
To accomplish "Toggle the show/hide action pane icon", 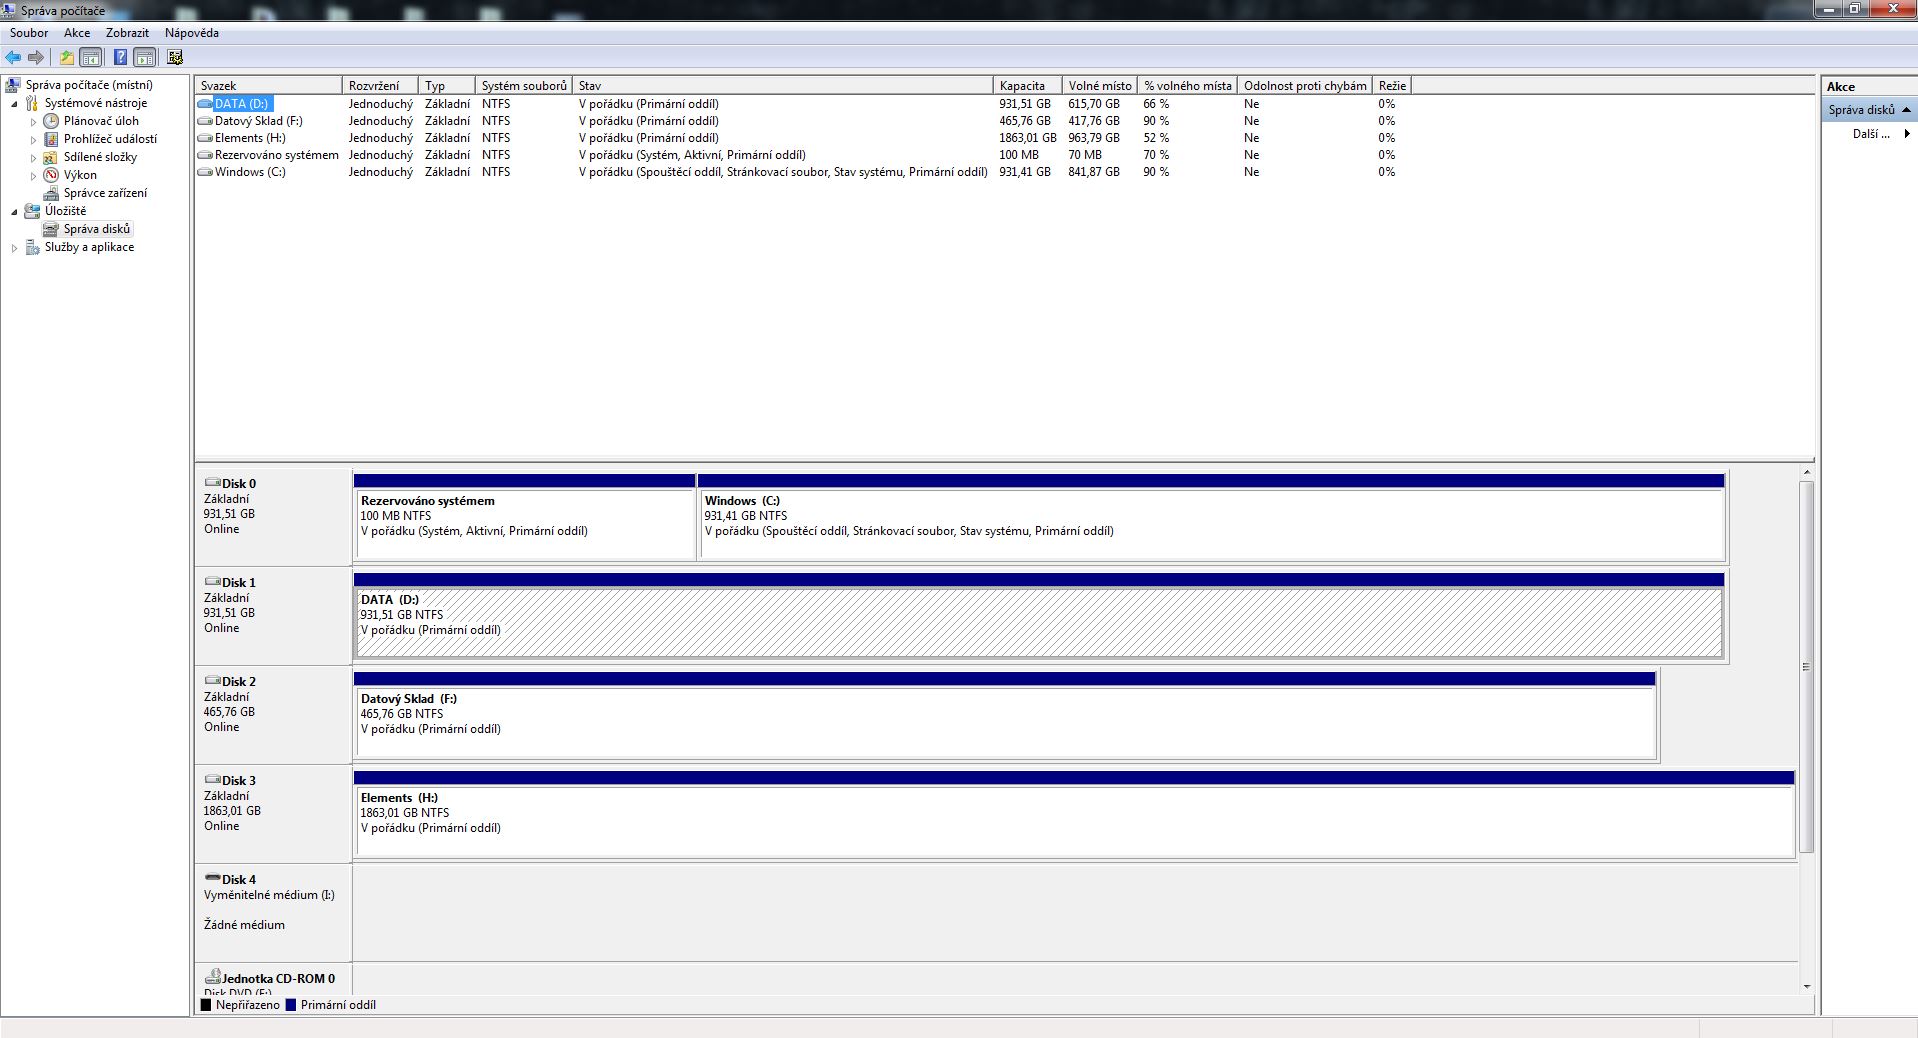I will (145, 58).
